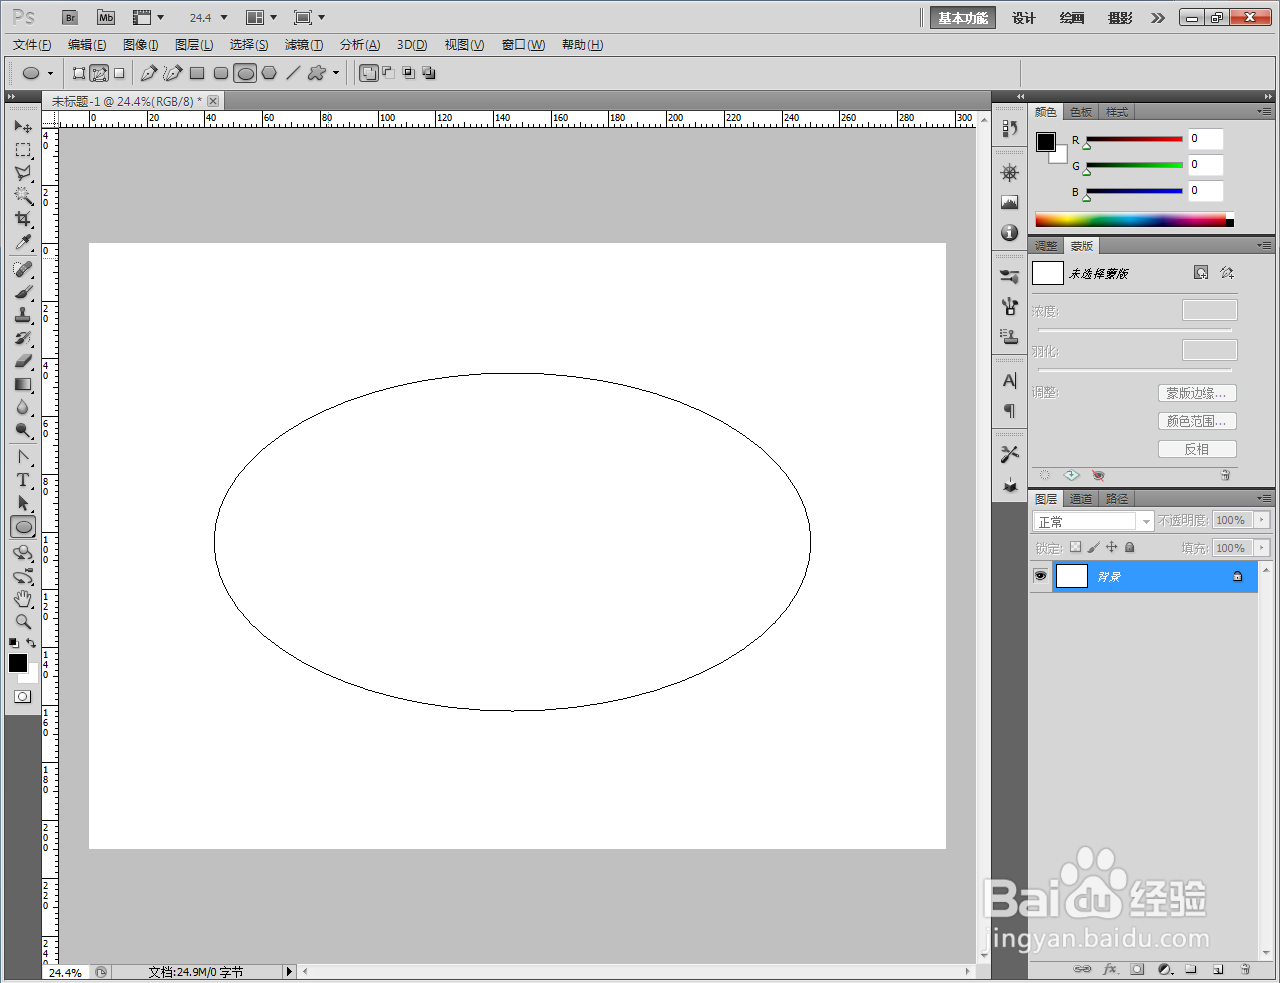The image size is (1280, 983).
Task: Switch to the 通道 tab
Action: click(1081, 499)
